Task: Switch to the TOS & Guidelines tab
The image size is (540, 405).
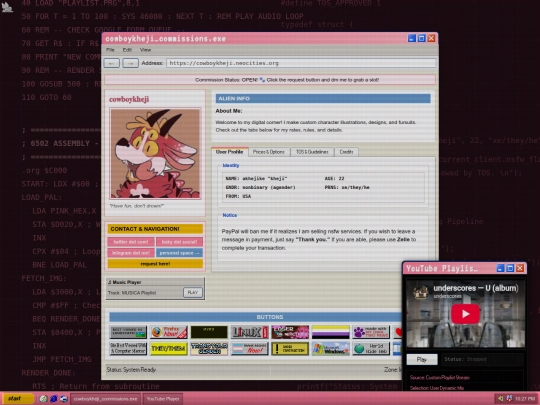Action: [x=312, y=152]
